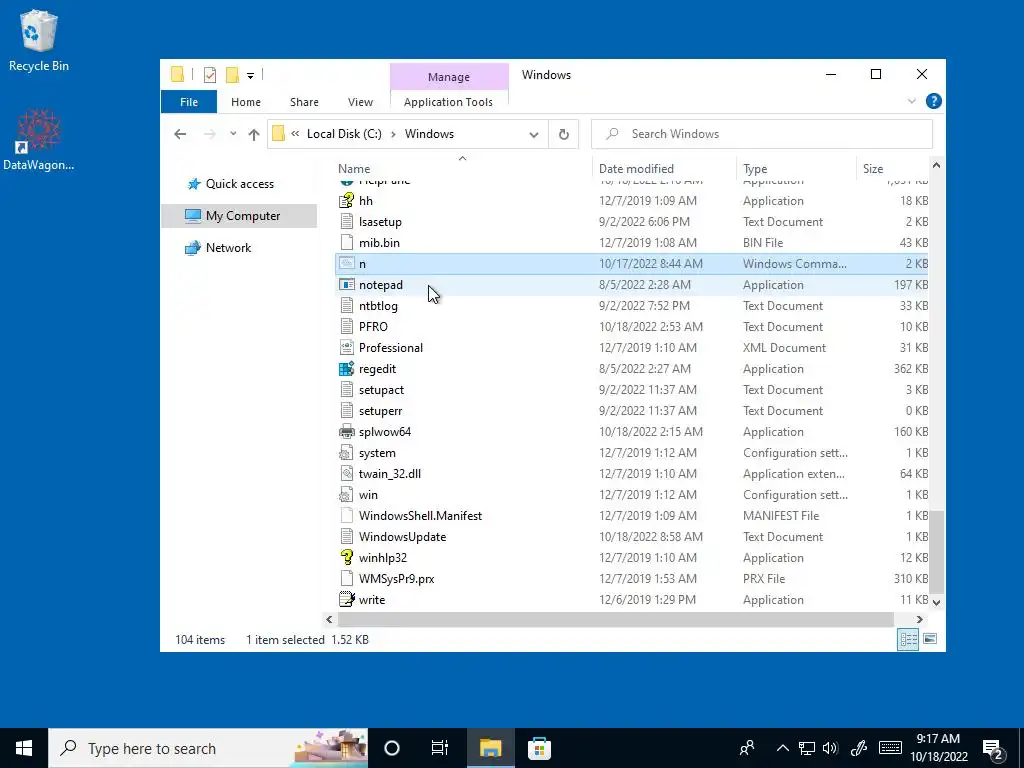This screenshot has width=1024, height=768.
Task: Select the file named setuperr
Action: click(x=380, y=411)
